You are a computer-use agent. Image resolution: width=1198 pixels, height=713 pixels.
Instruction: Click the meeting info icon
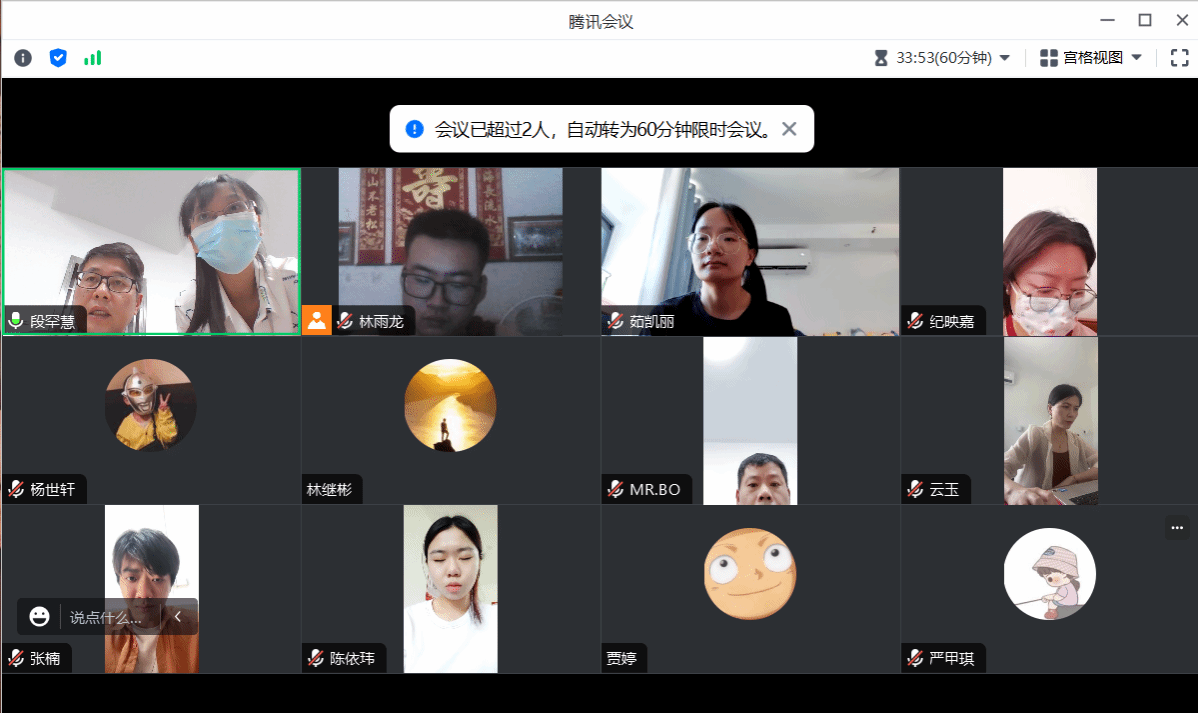22,58
